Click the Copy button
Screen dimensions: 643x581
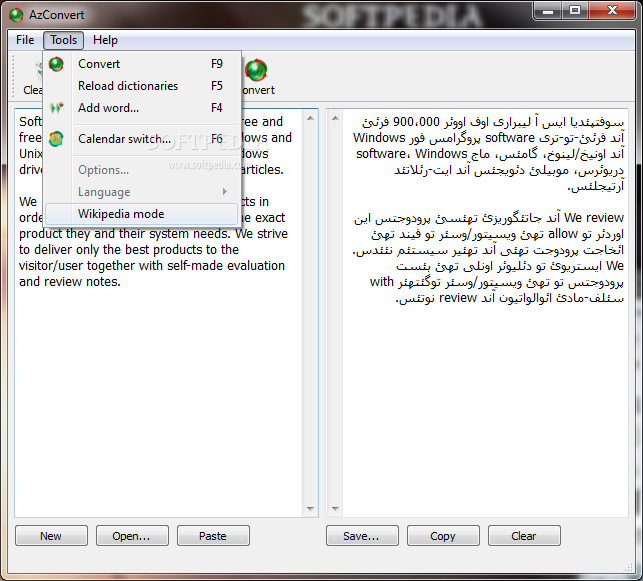[x=443, y=536]
